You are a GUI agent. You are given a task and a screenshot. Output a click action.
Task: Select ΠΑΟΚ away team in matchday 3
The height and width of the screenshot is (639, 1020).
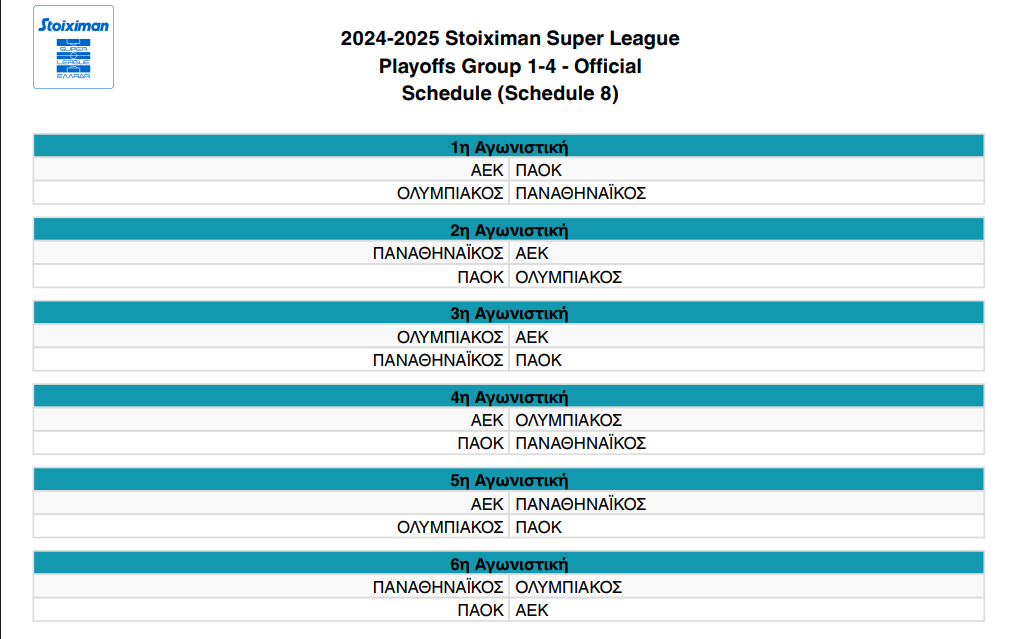[539, 360]
